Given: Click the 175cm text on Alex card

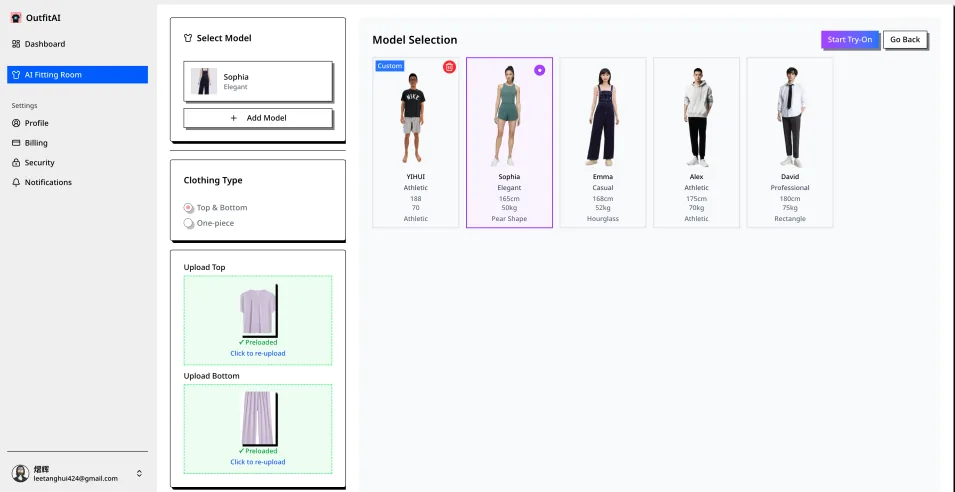Looking at the screenshot, I should pos(696,199).
